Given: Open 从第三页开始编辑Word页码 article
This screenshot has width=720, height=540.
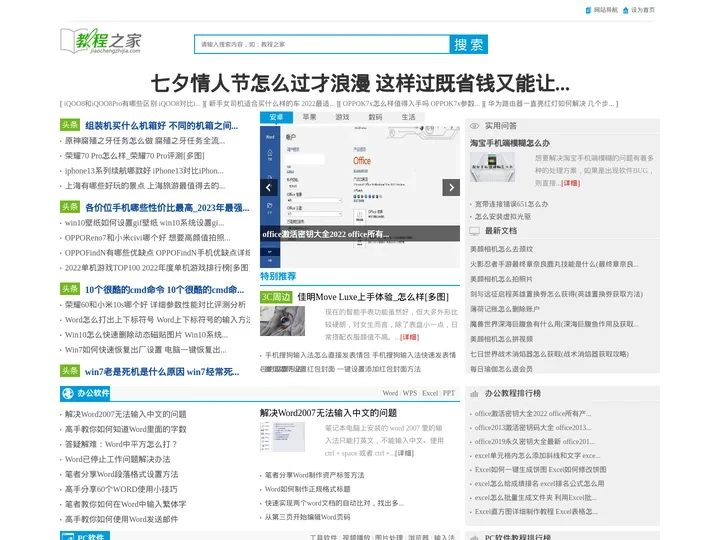Looking at the screenshot, I should [x=307, y=517].
